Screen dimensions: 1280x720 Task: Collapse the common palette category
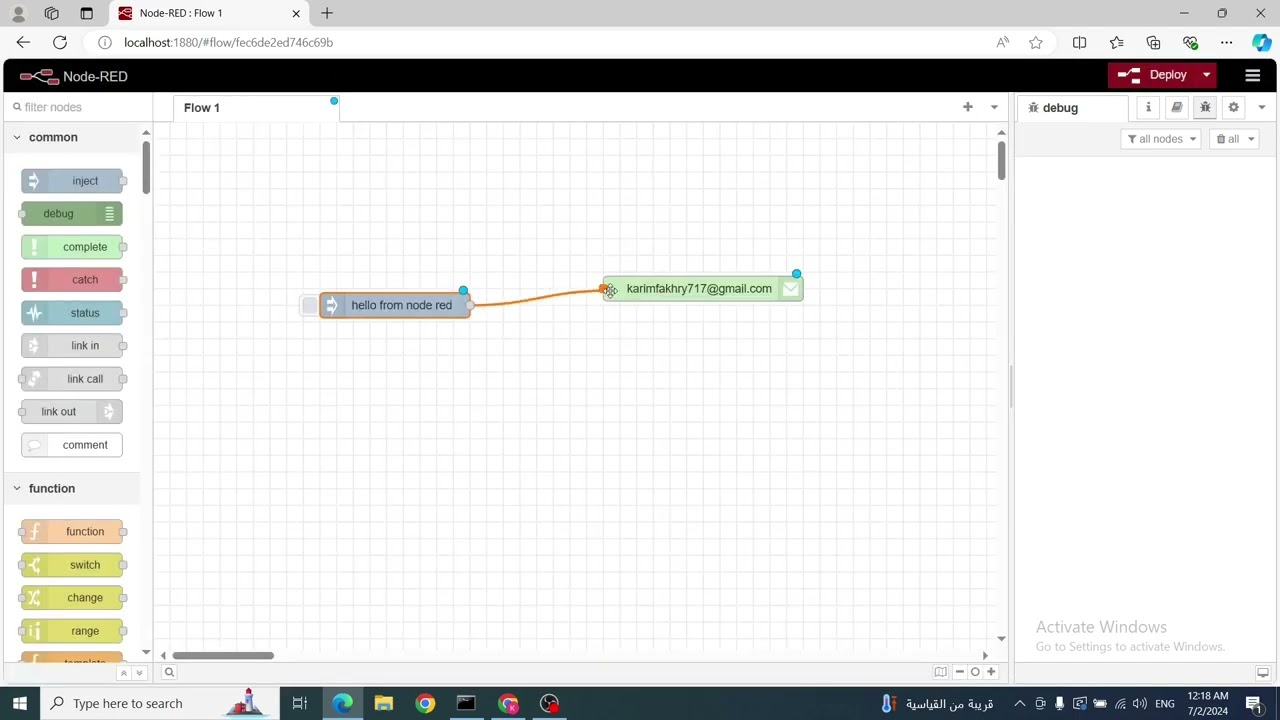click(x=71, y=137)
